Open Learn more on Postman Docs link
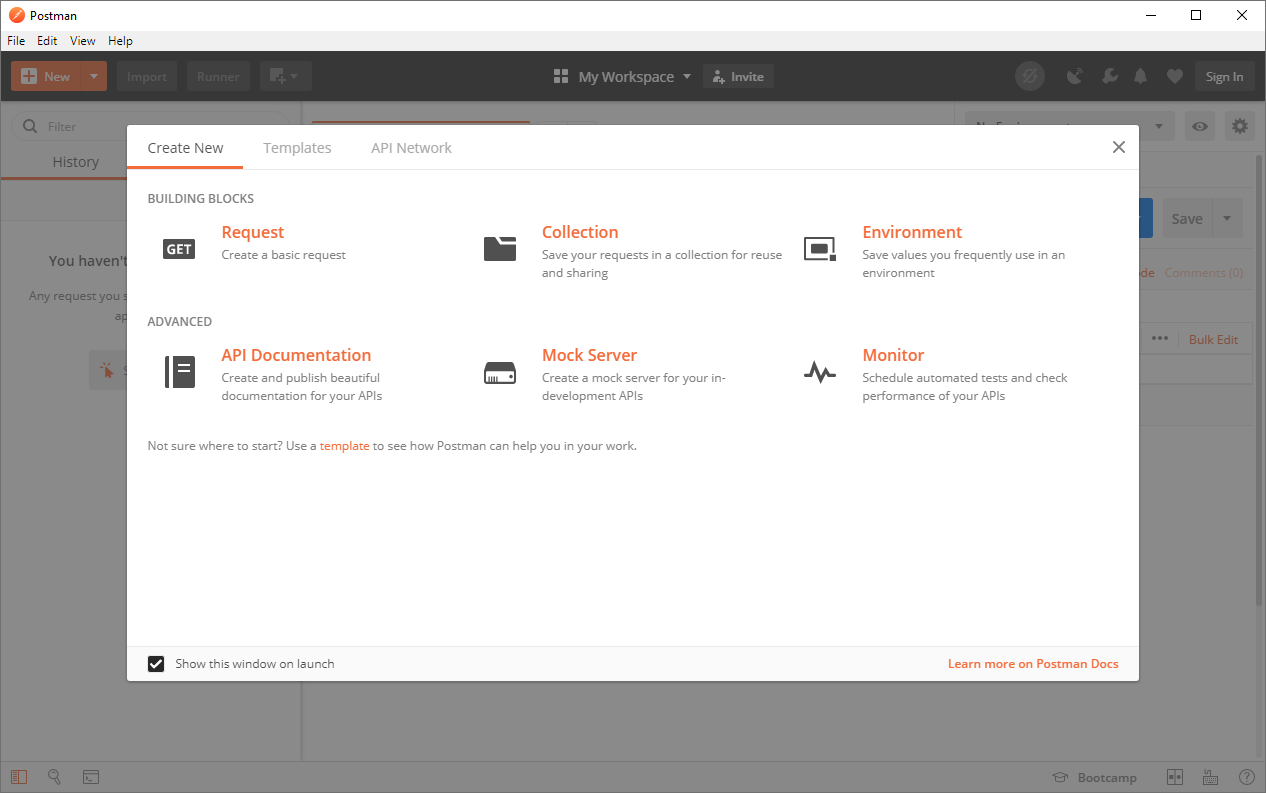This screenshot has width=1266, height=793. click(x=1033, y=663)
